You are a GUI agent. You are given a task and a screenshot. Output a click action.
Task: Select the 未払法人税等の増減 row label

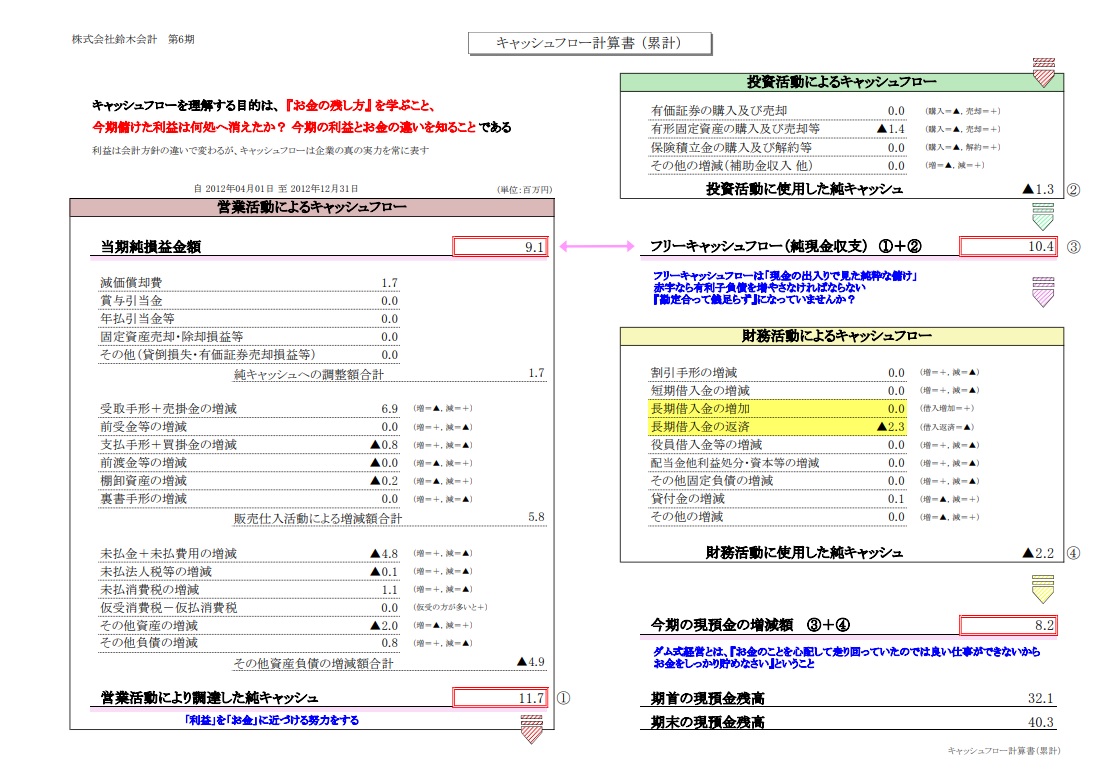tap(156, 572)
